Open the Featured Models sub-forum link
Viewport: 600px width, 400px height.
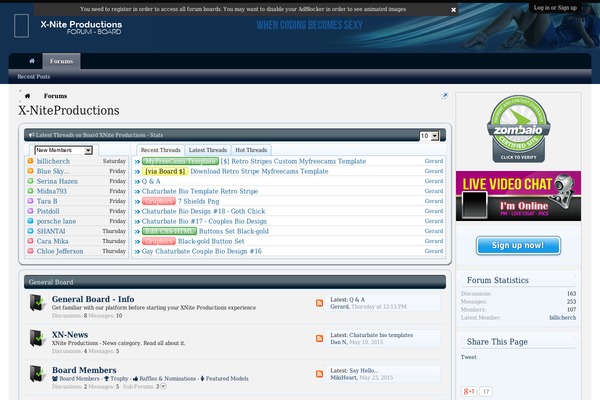224,379
